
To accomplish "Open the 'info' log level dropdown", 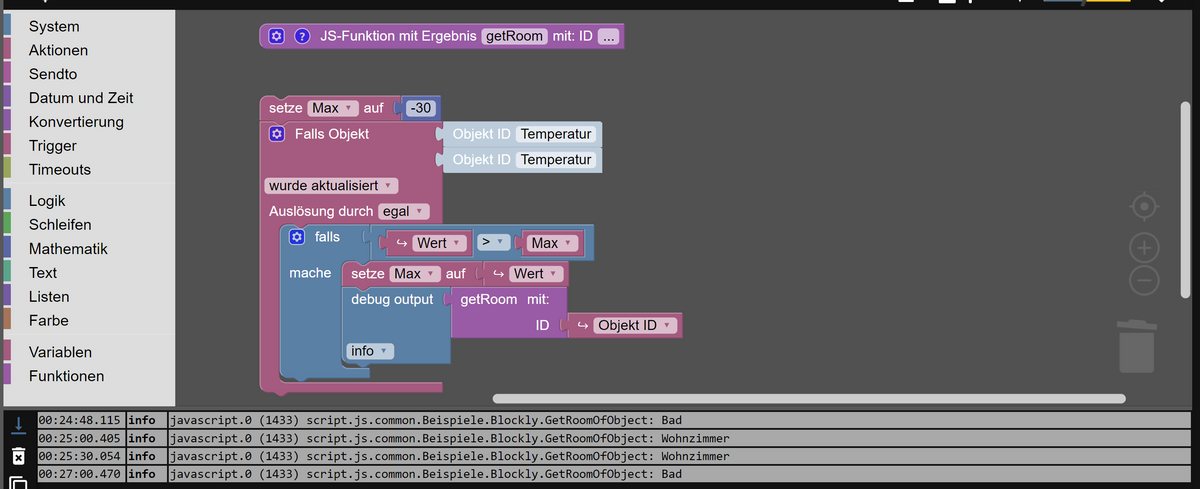I will [x=370, y=351].
